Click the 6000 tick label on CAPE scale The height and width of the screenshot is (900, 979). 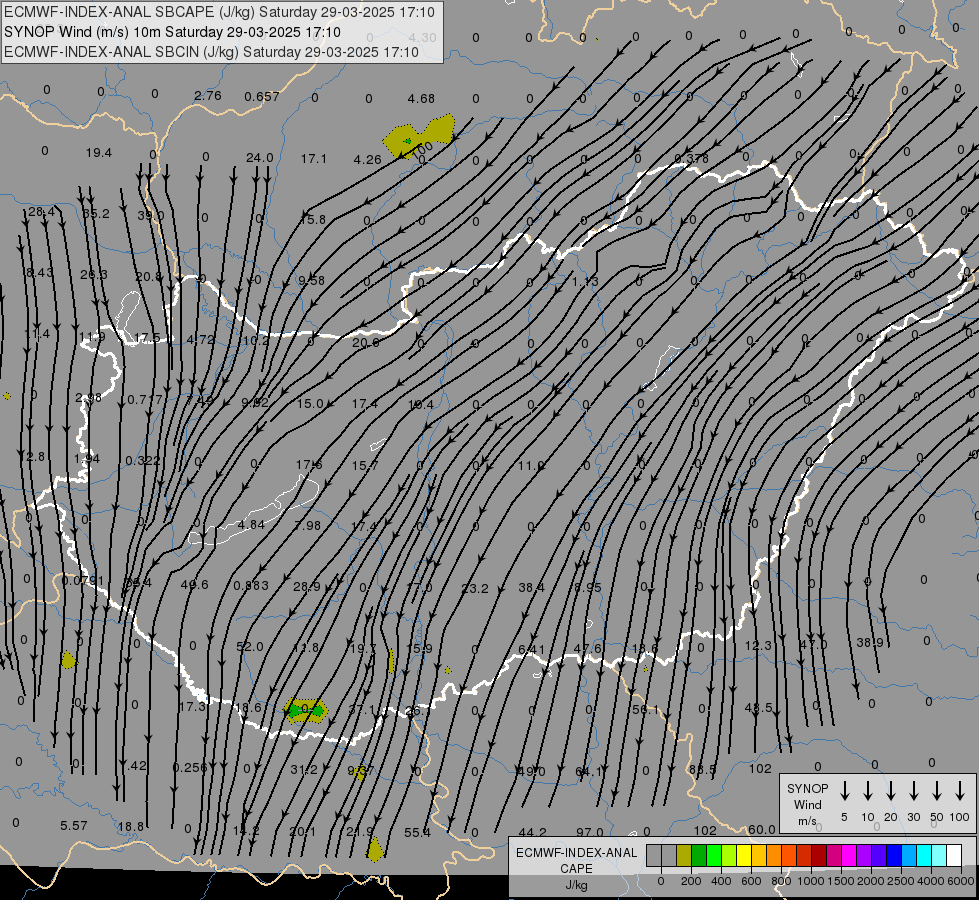960,881
